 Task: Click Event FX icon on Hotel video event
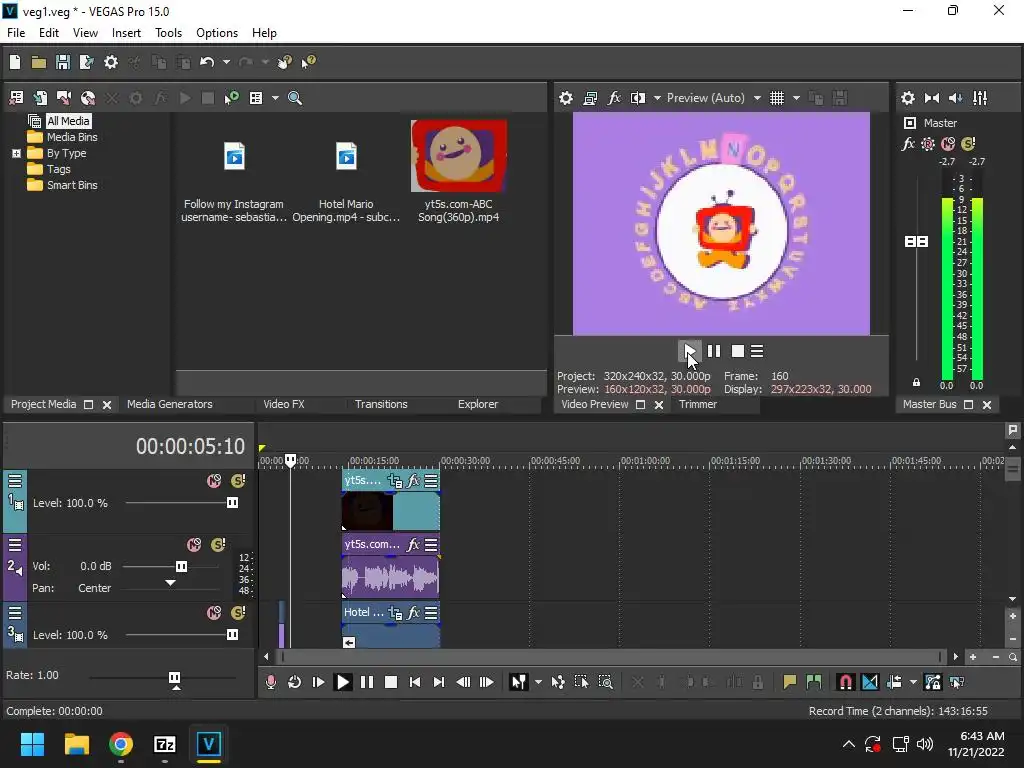point(413,613)
